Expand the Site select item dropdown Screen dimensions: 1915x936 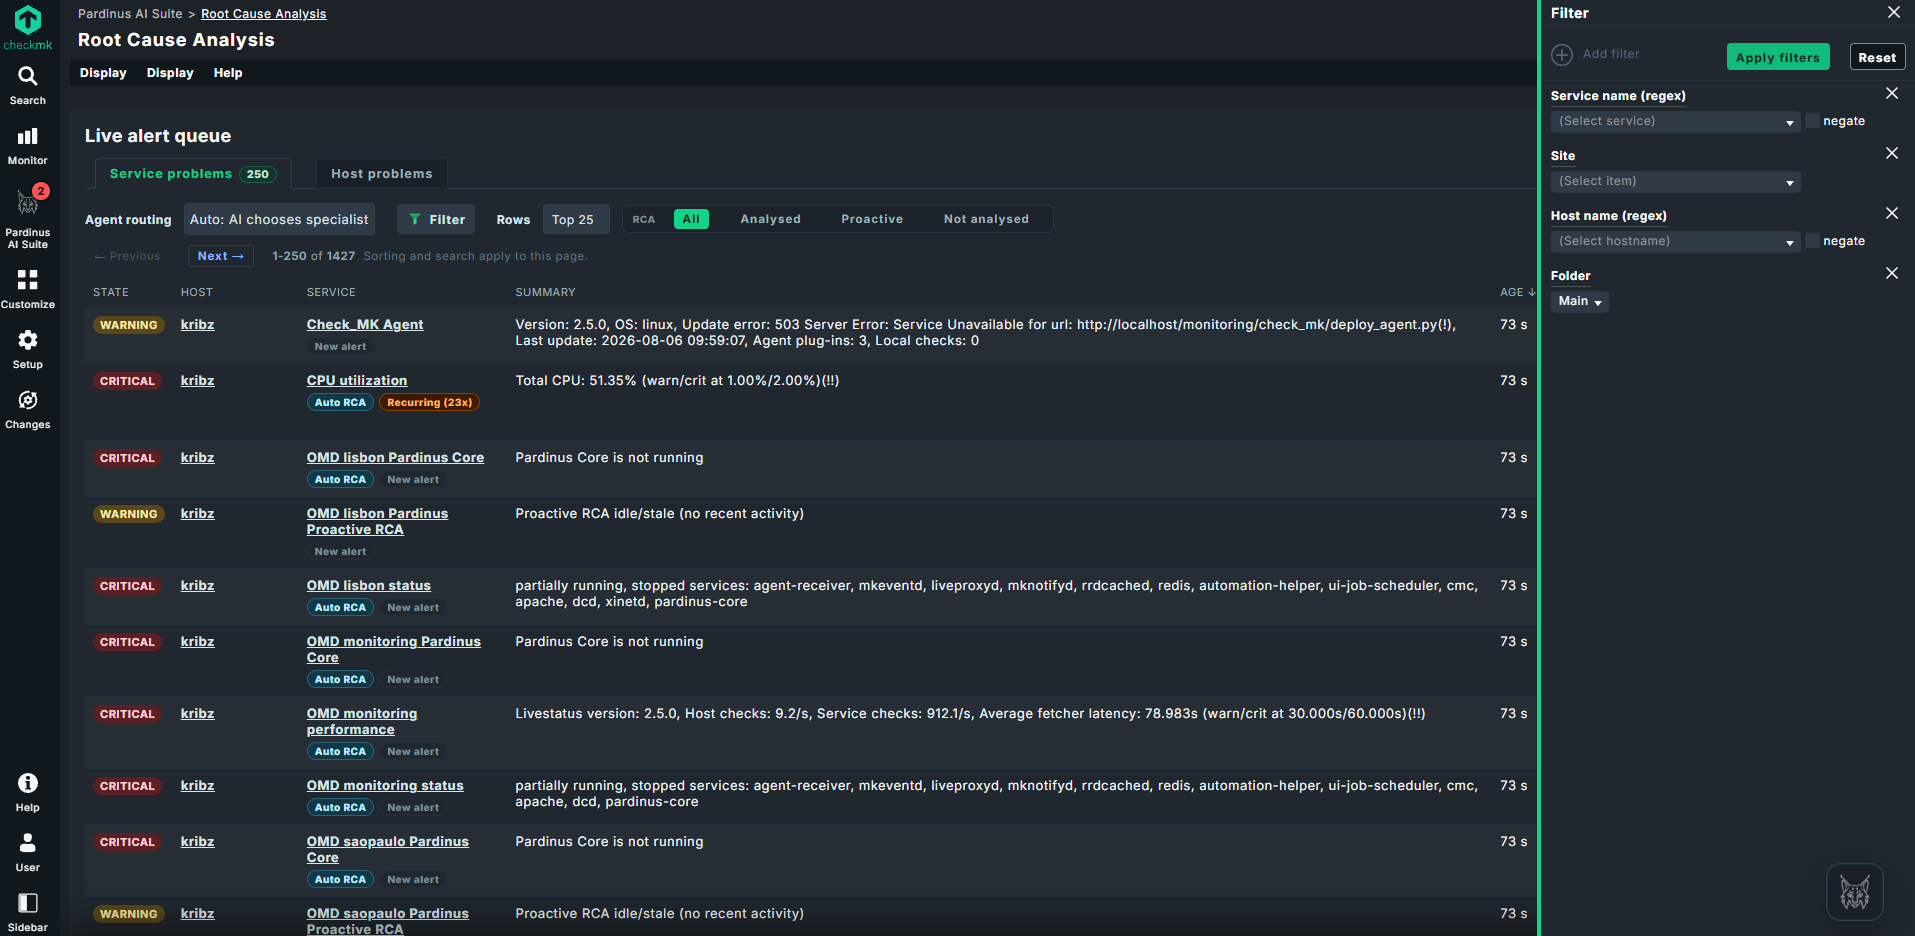coord(1676,181)
